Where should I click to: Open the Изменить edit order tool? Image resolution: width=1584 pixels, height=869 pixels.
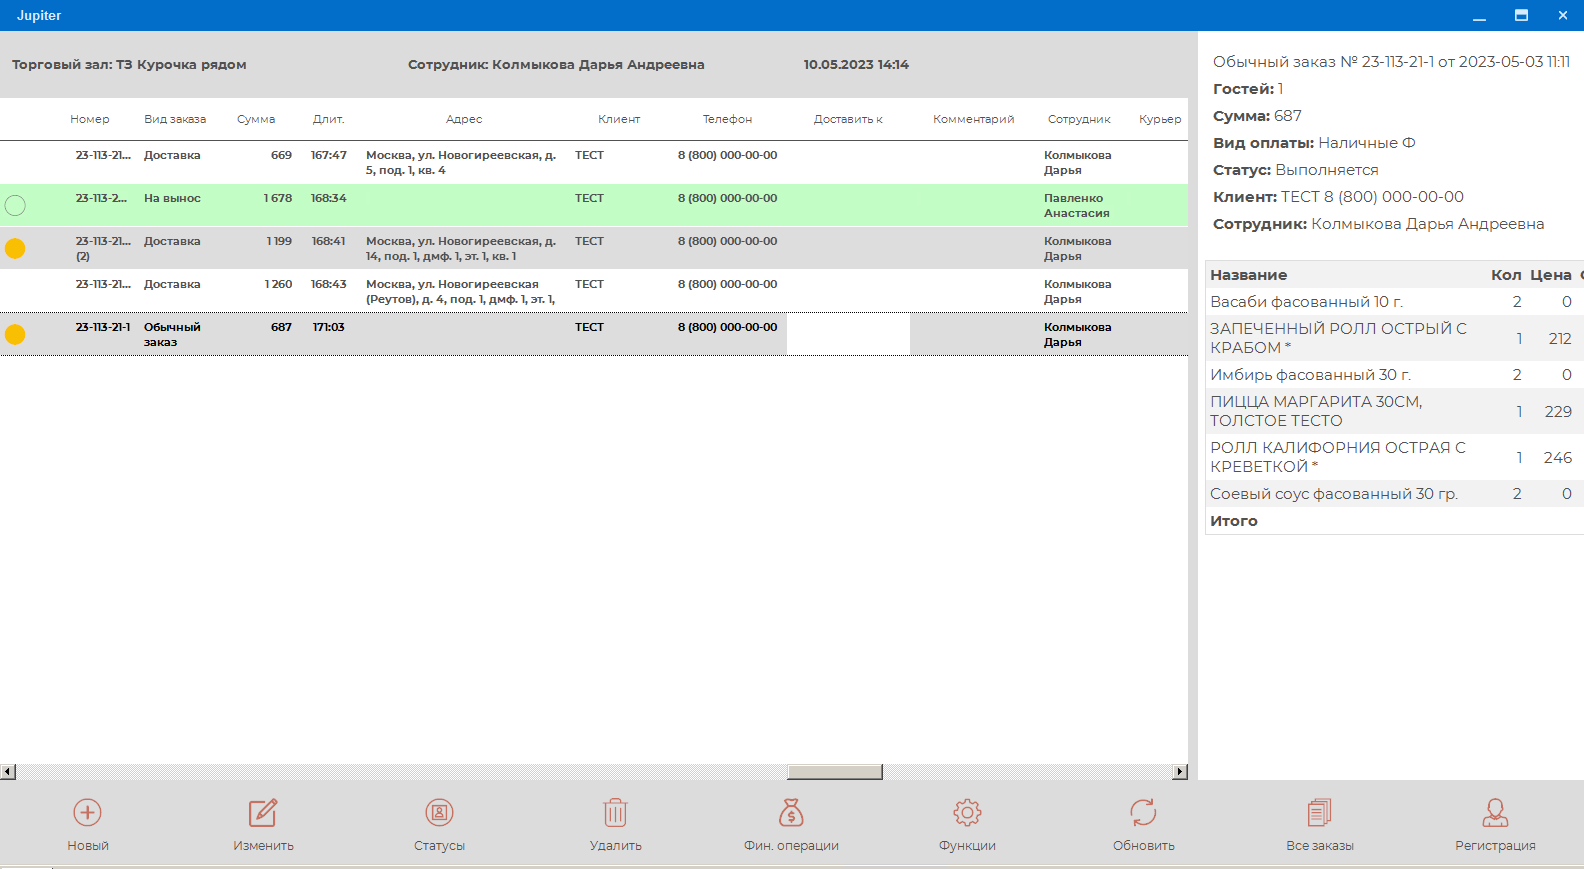tap(263, 825)
